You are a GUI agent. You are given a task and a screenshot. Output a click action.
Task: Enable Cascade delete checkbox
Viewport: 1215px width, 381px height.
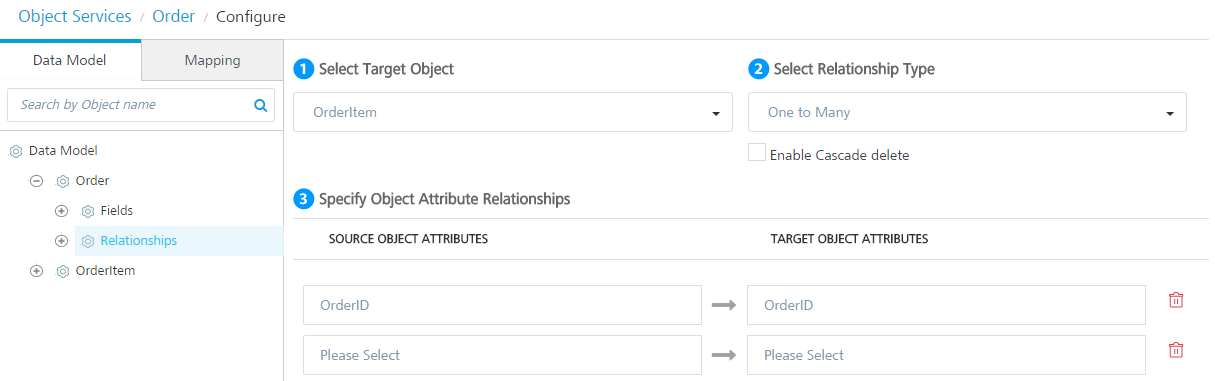coord(757,153)
